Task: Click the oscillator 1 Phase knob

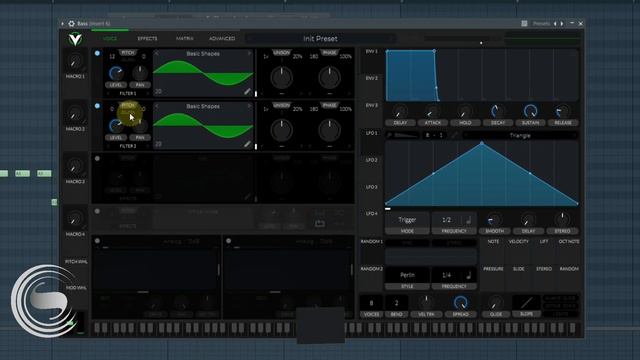Action: coord(329,78)
